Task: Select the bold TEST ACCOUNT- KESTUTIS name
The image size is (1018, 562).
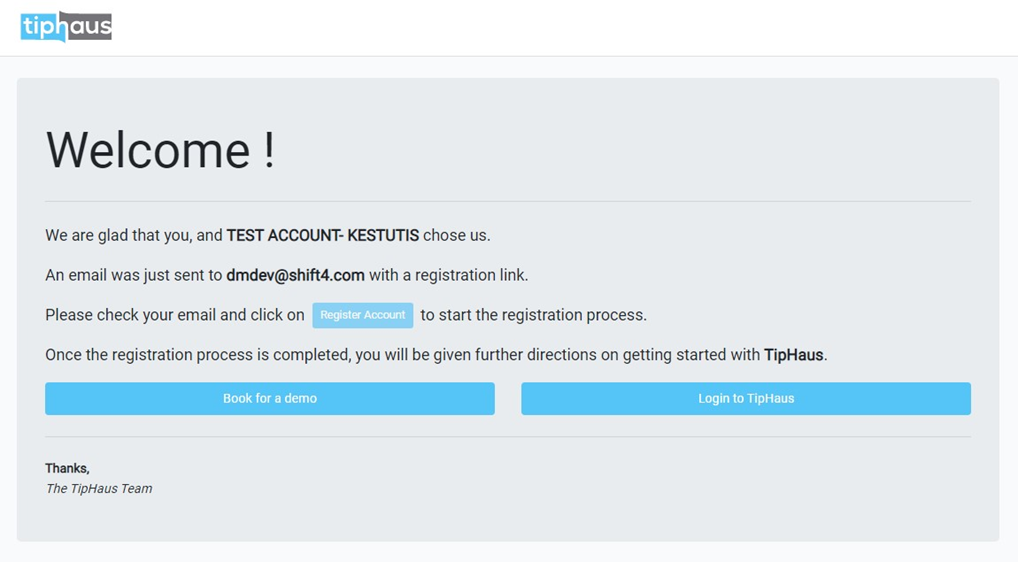Action: 322,236
